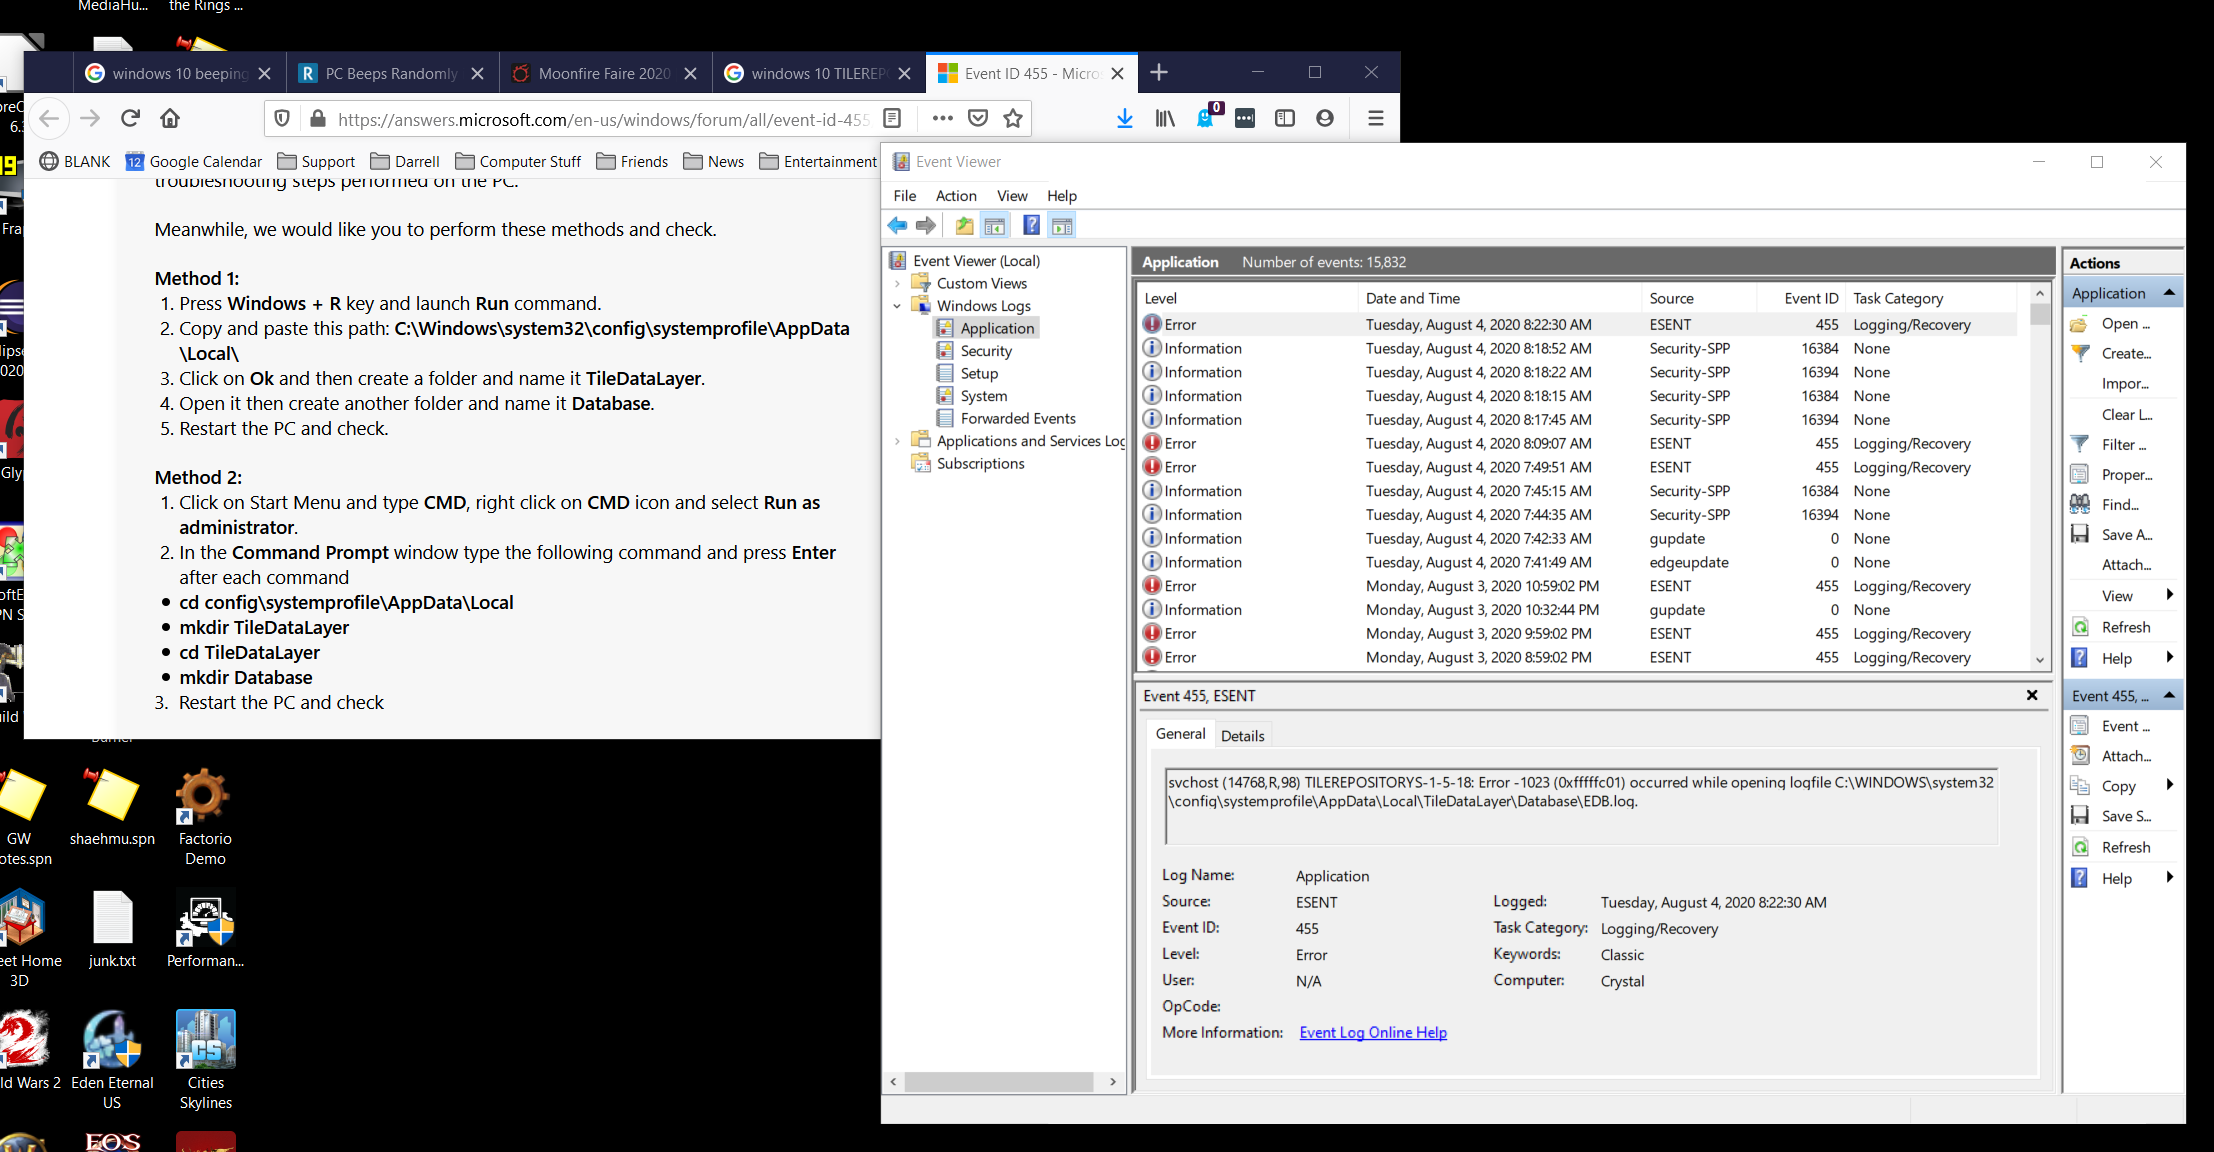Click Firefox downloads arrow icon
The height and width of the screenshot is (1152, 2214).
tap(1125, 119)
